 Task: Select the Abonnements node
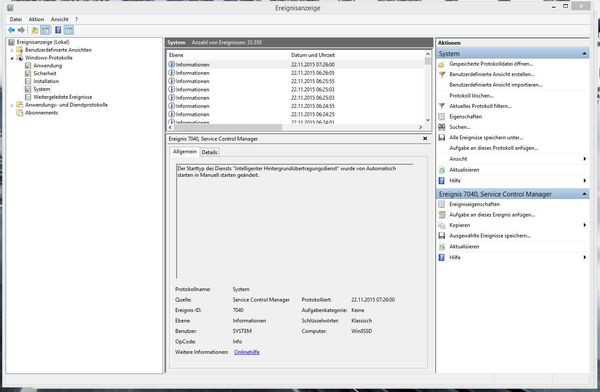click(x=41, y=113)
